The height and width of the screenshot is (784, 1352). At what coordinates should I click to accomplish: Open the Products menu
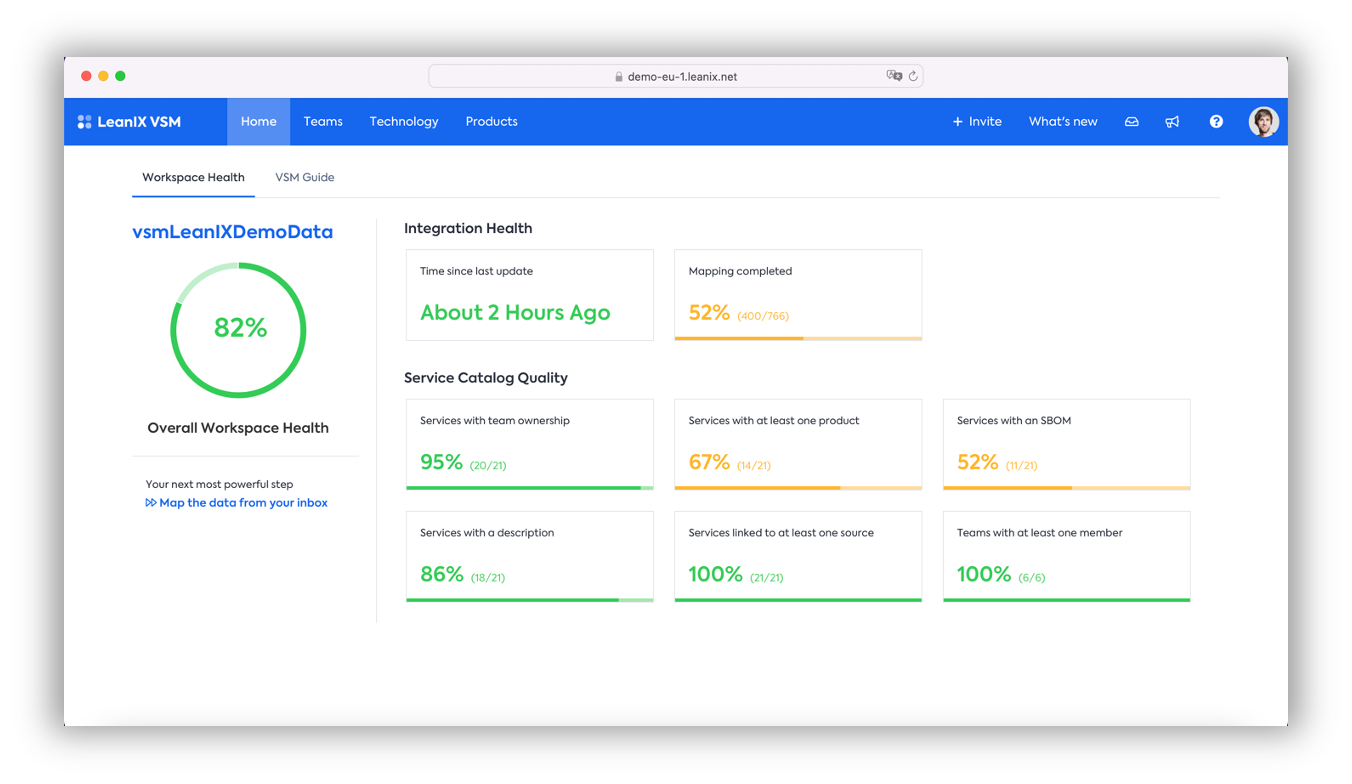pos(491,122)
